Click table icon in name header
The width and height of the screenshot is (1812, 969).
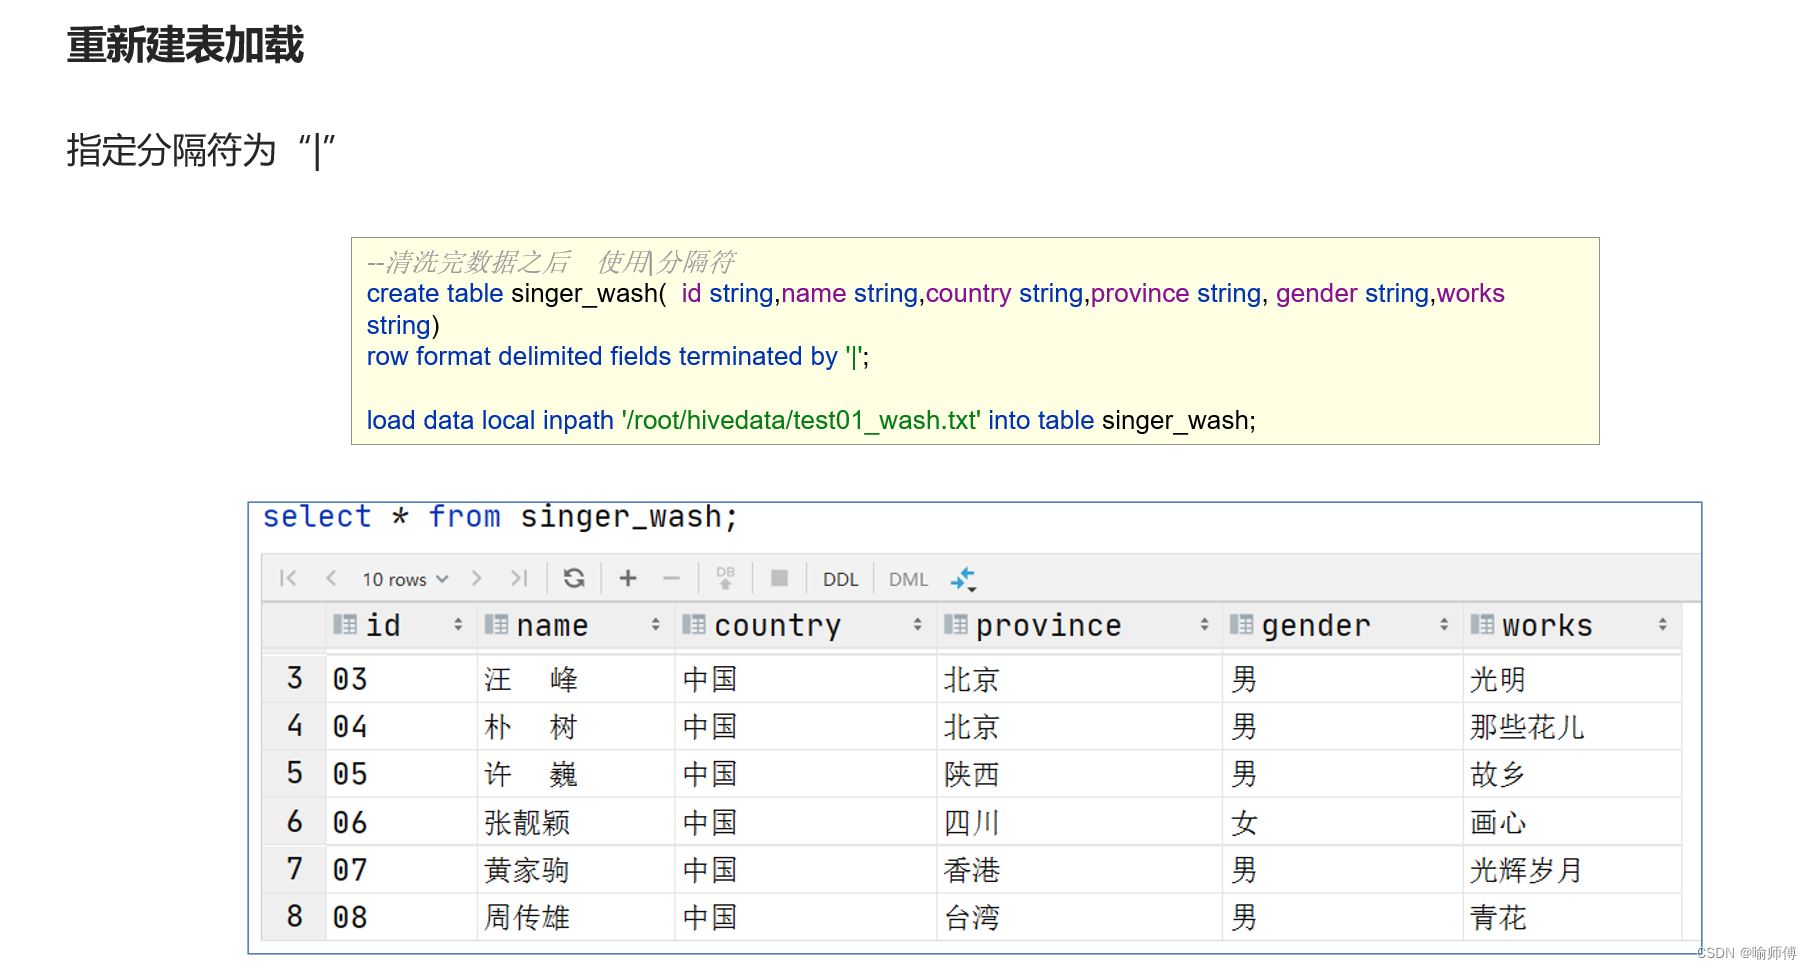pyautogui.click(x=496, y=624)
